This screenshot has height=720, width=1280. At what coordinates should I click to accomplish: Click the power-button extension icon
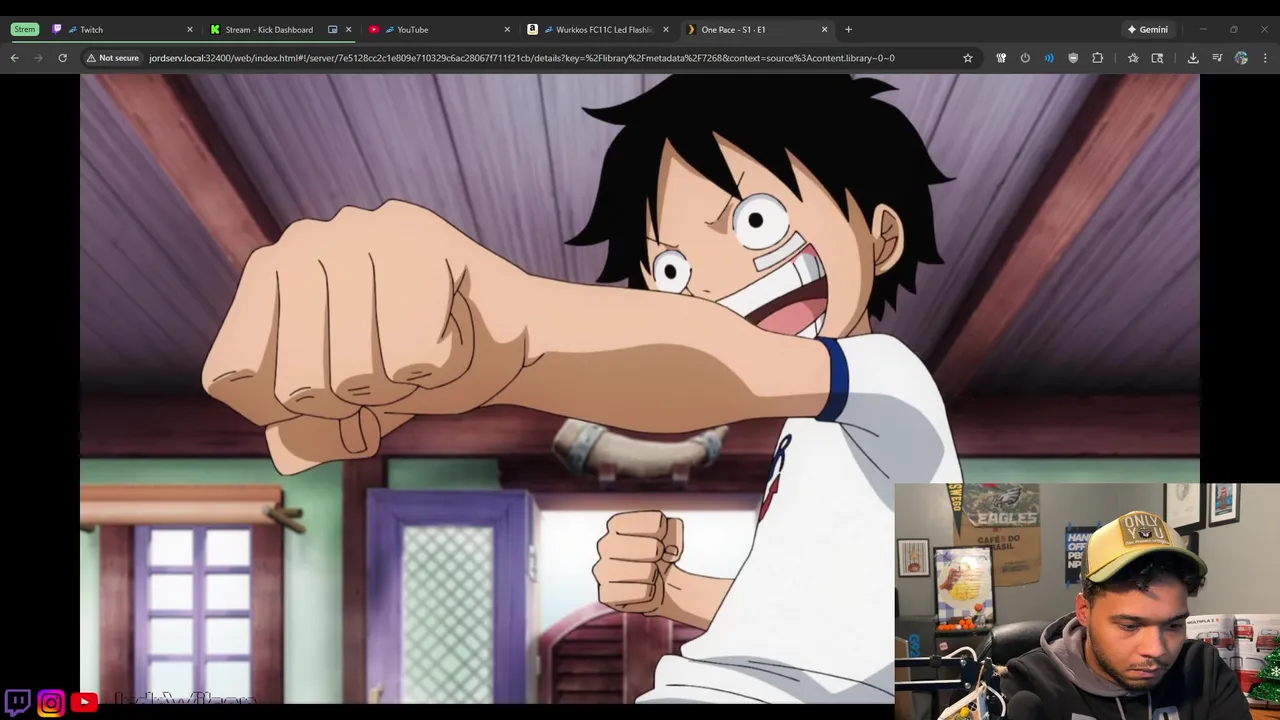pos(1025,58)
